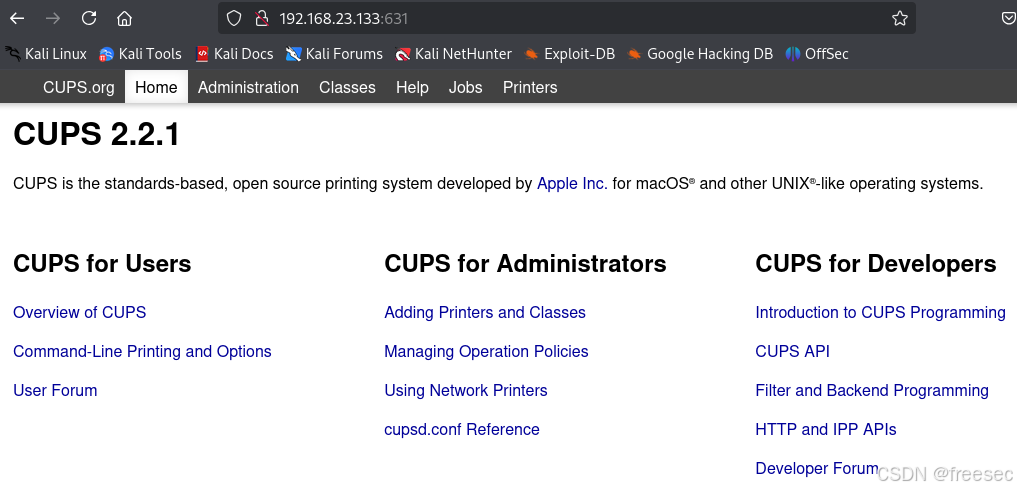Open the Kali Linux bookmark
Viewport: 1017px width, 492px height.
pos(46,54)
